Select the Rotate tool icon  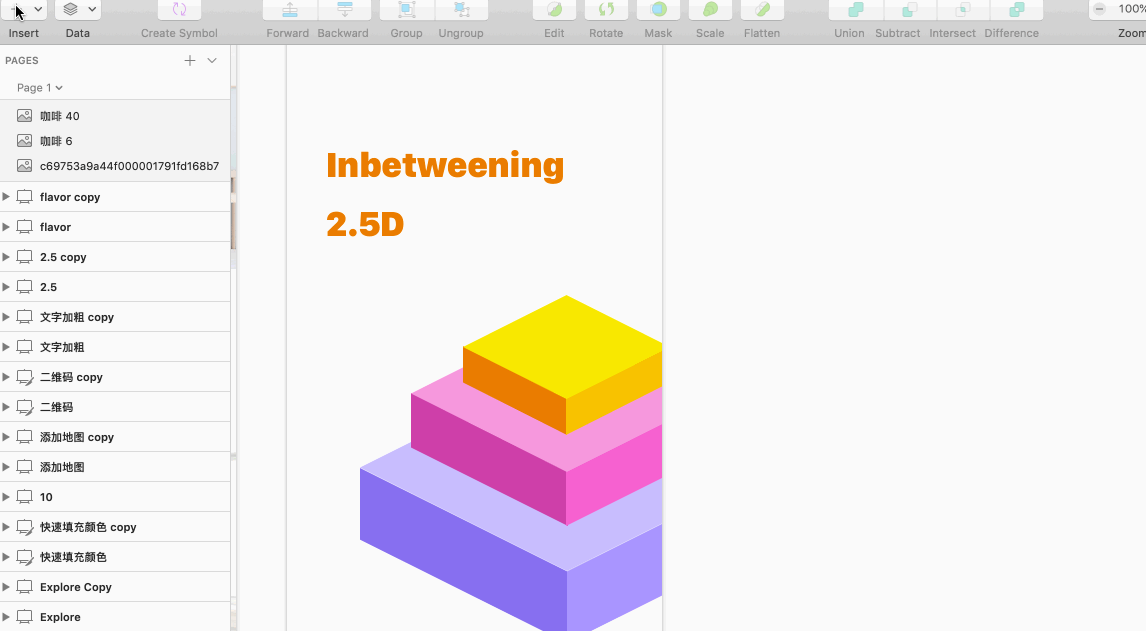click(606, 10)
